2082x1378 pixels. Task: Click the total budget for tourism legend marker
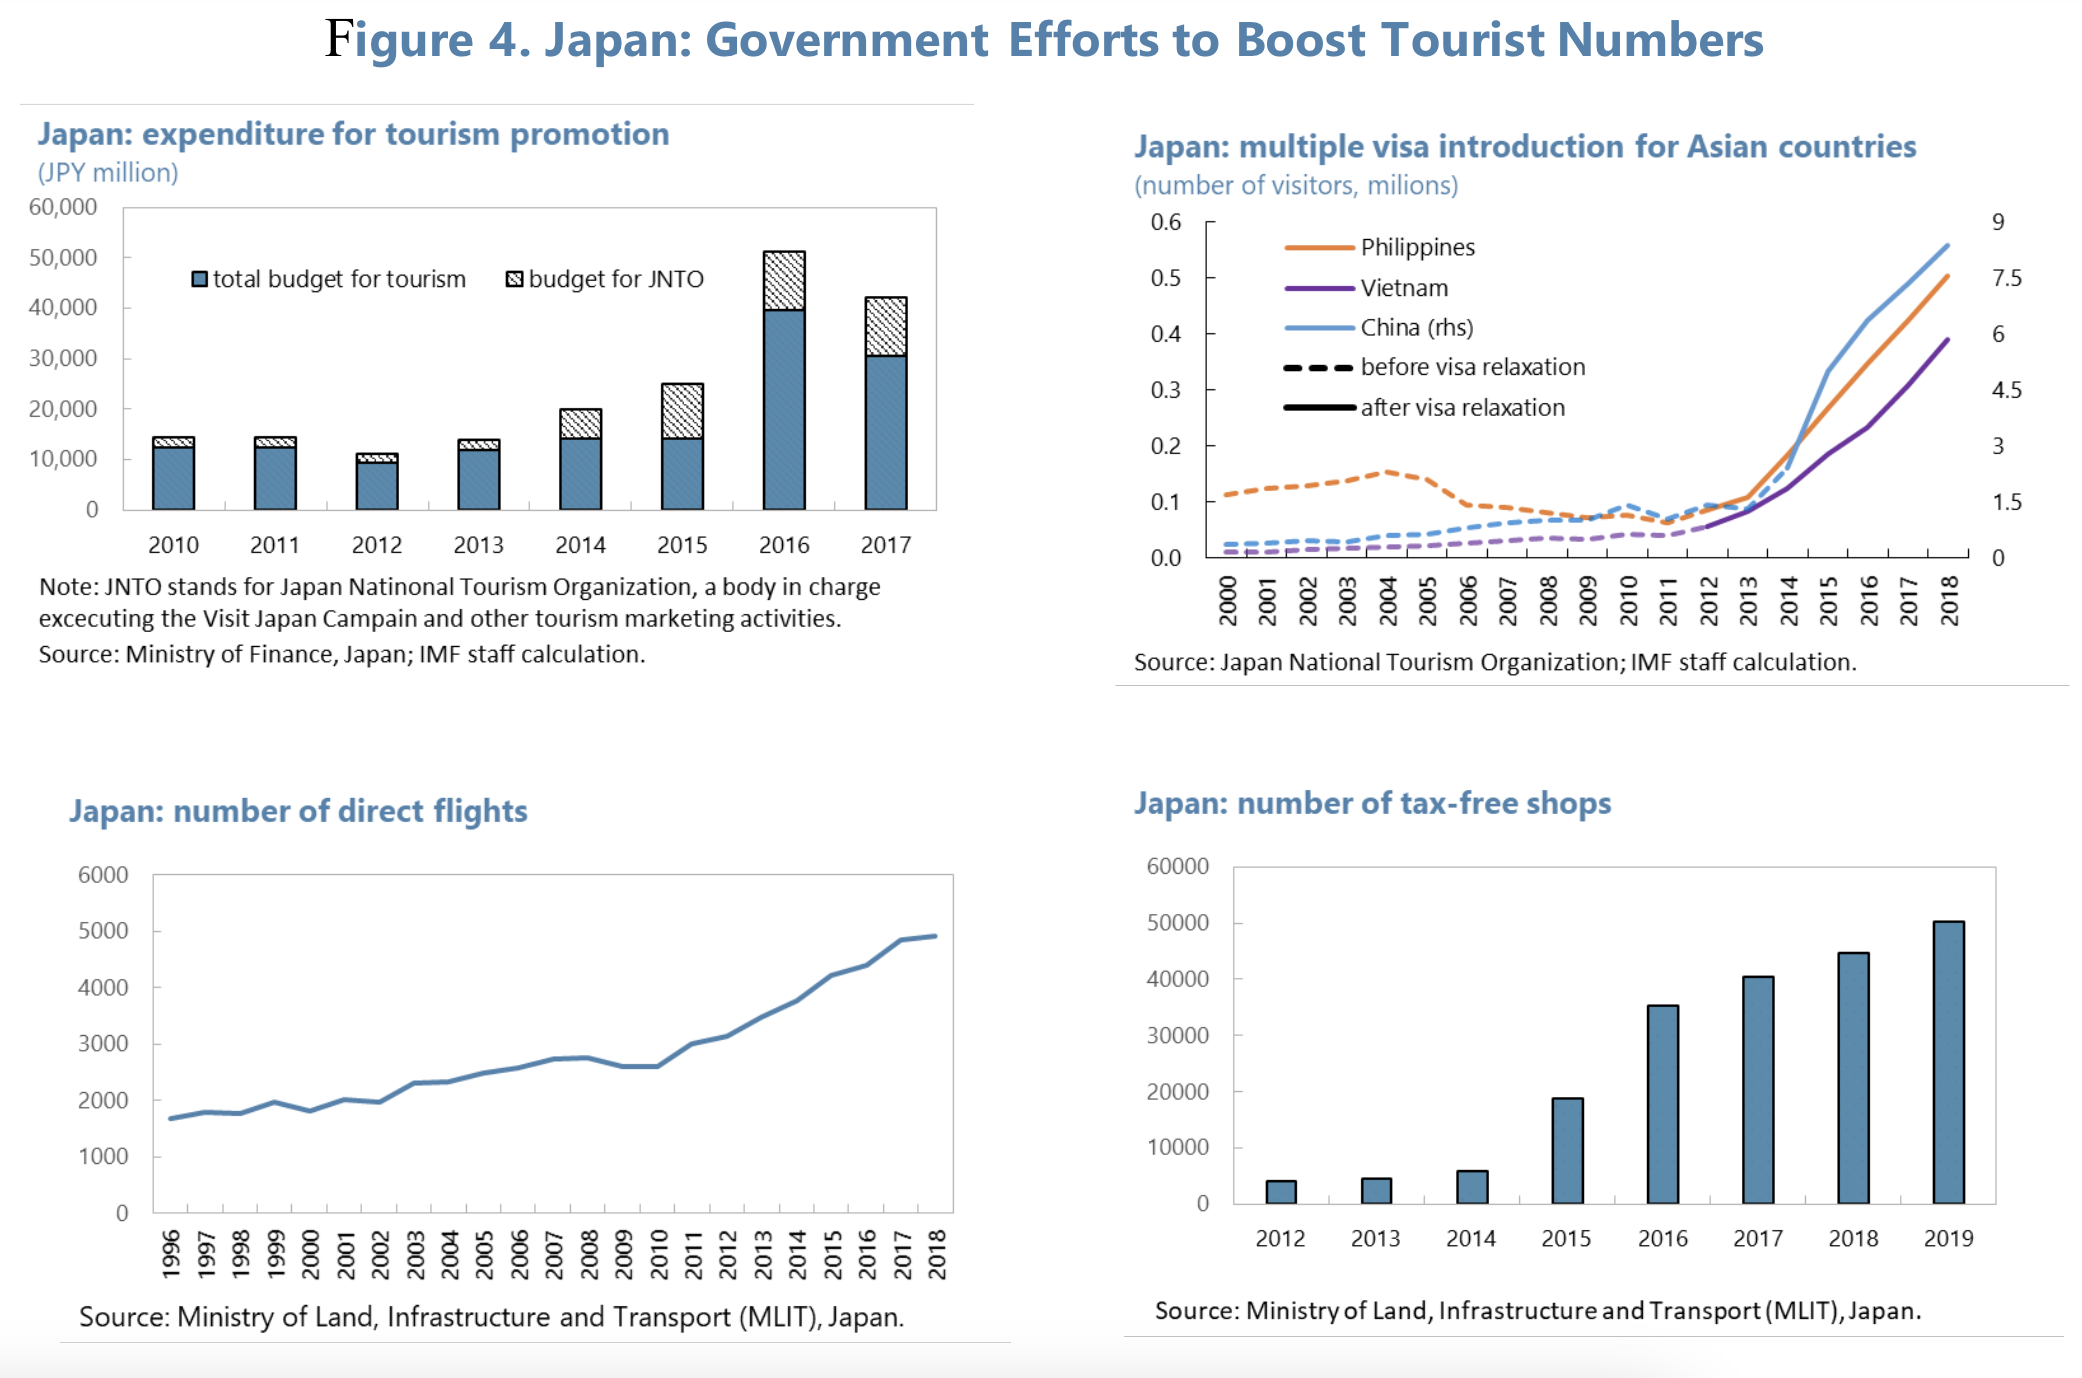[x=200, y=280]
